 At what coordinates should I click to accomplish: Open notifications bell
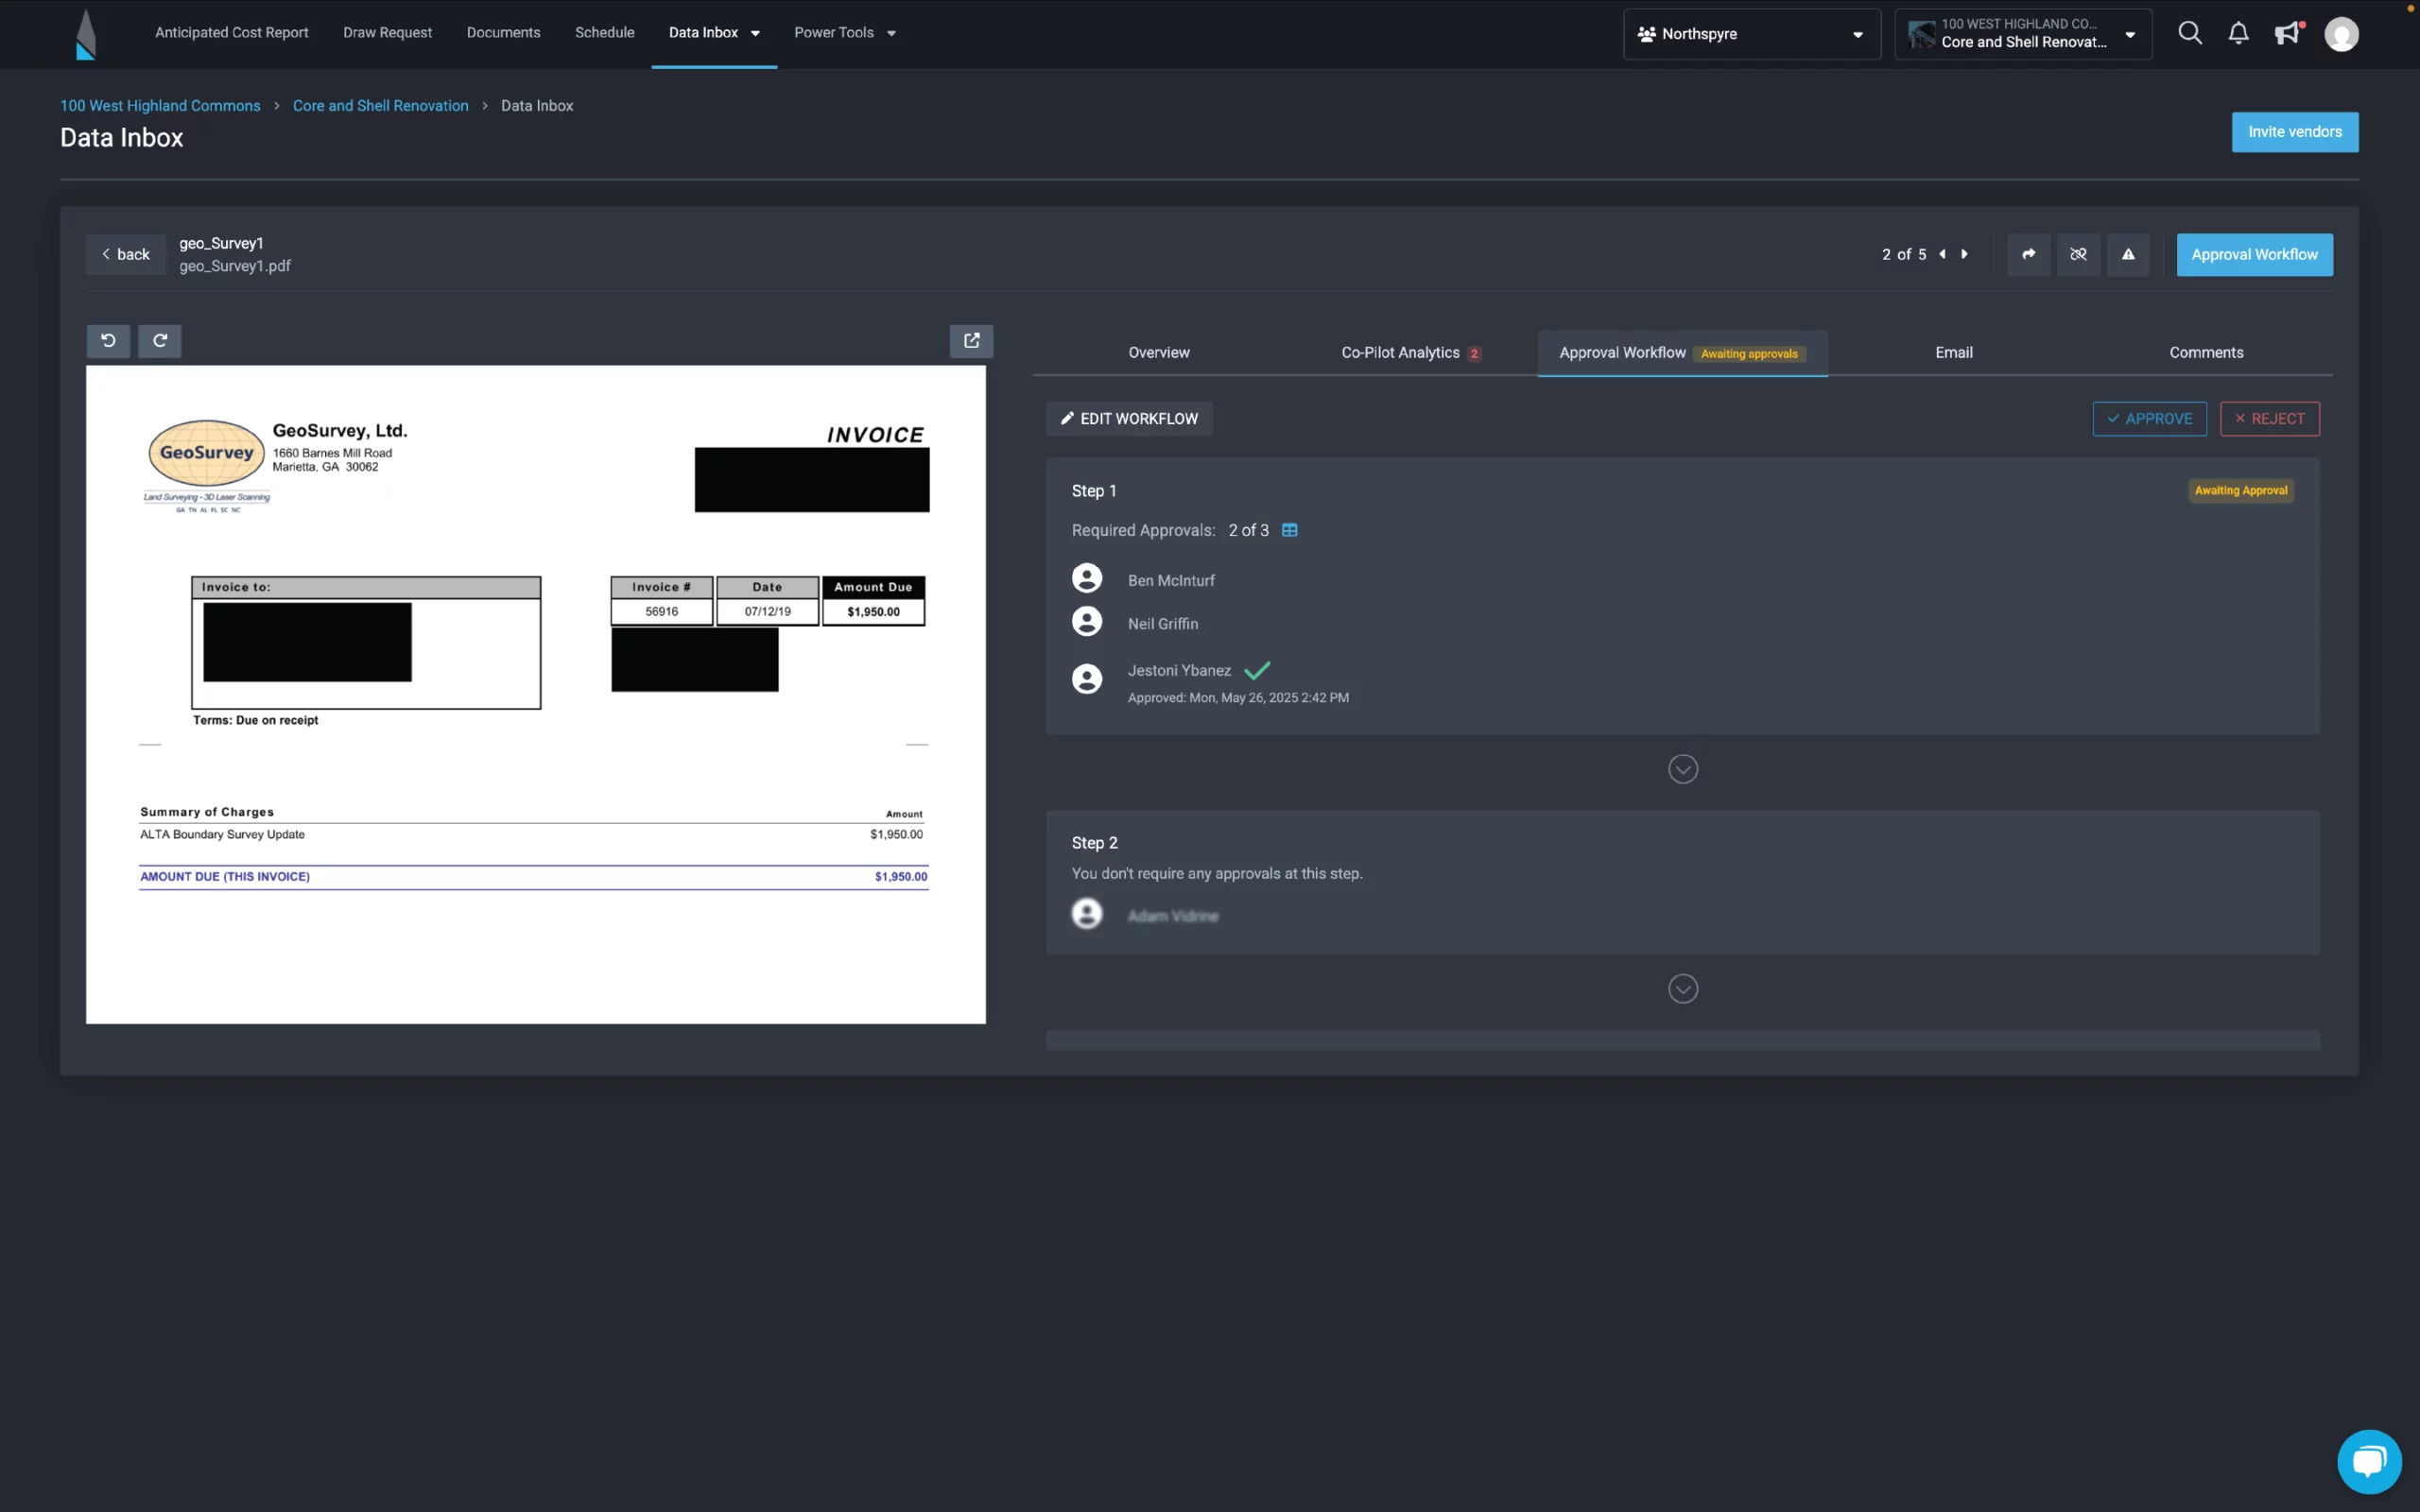point(2238,33)
